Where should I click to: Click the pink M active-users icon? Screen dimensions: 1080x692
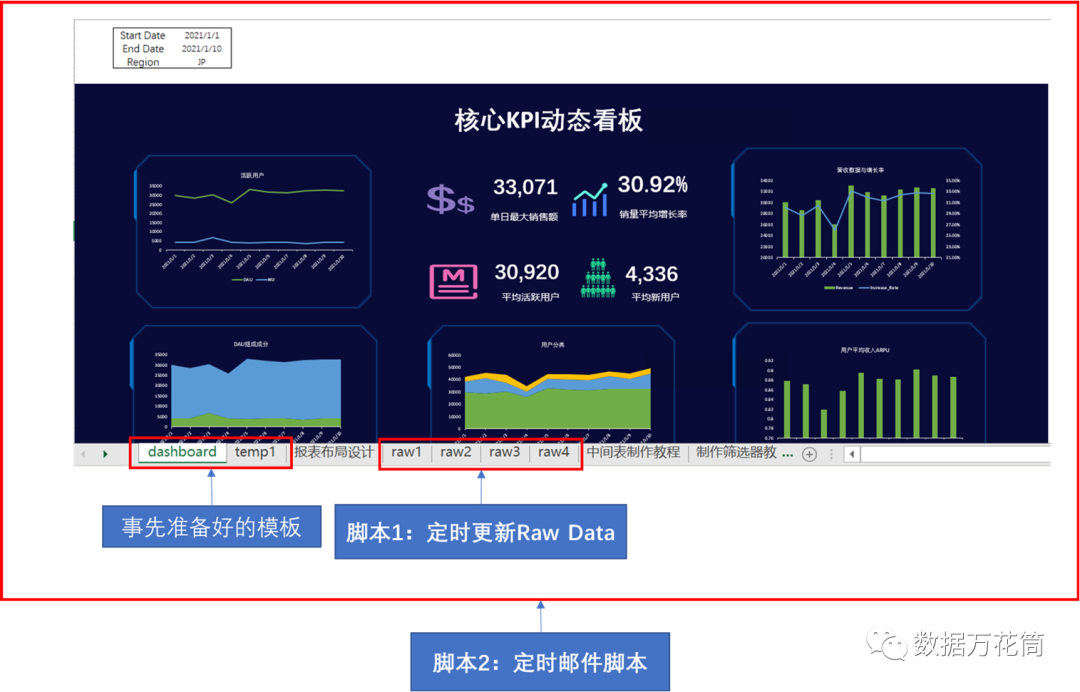click(453, 281)
